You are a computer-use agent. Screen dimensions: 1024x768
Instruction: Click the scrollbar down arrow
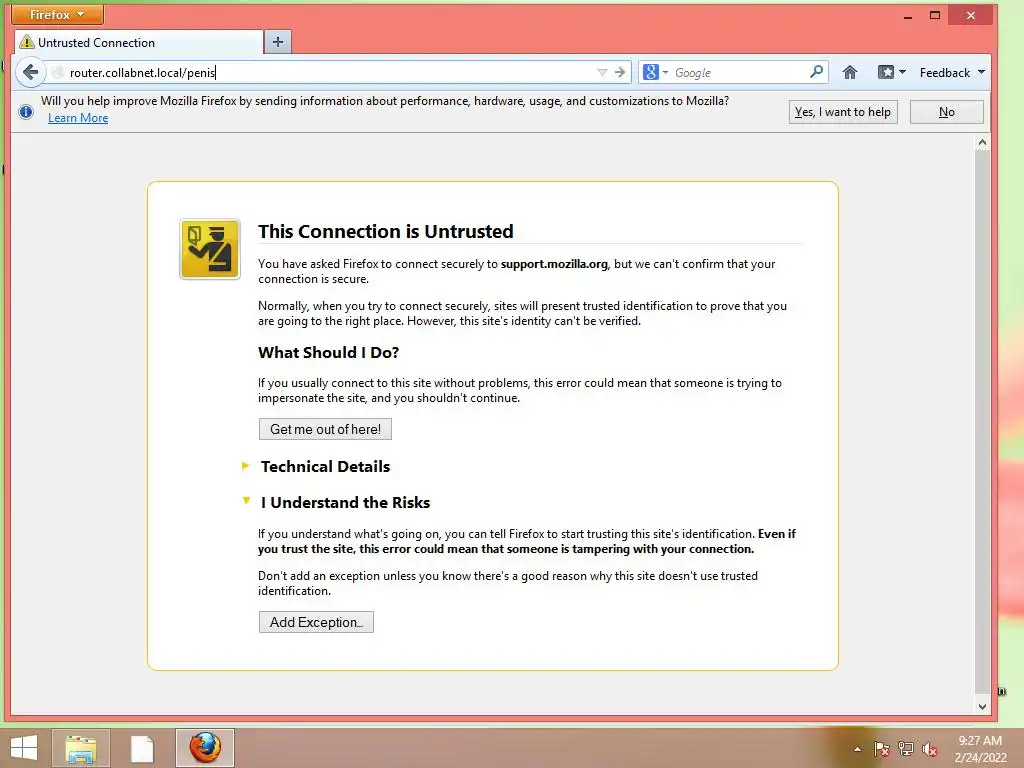point(982,707)
